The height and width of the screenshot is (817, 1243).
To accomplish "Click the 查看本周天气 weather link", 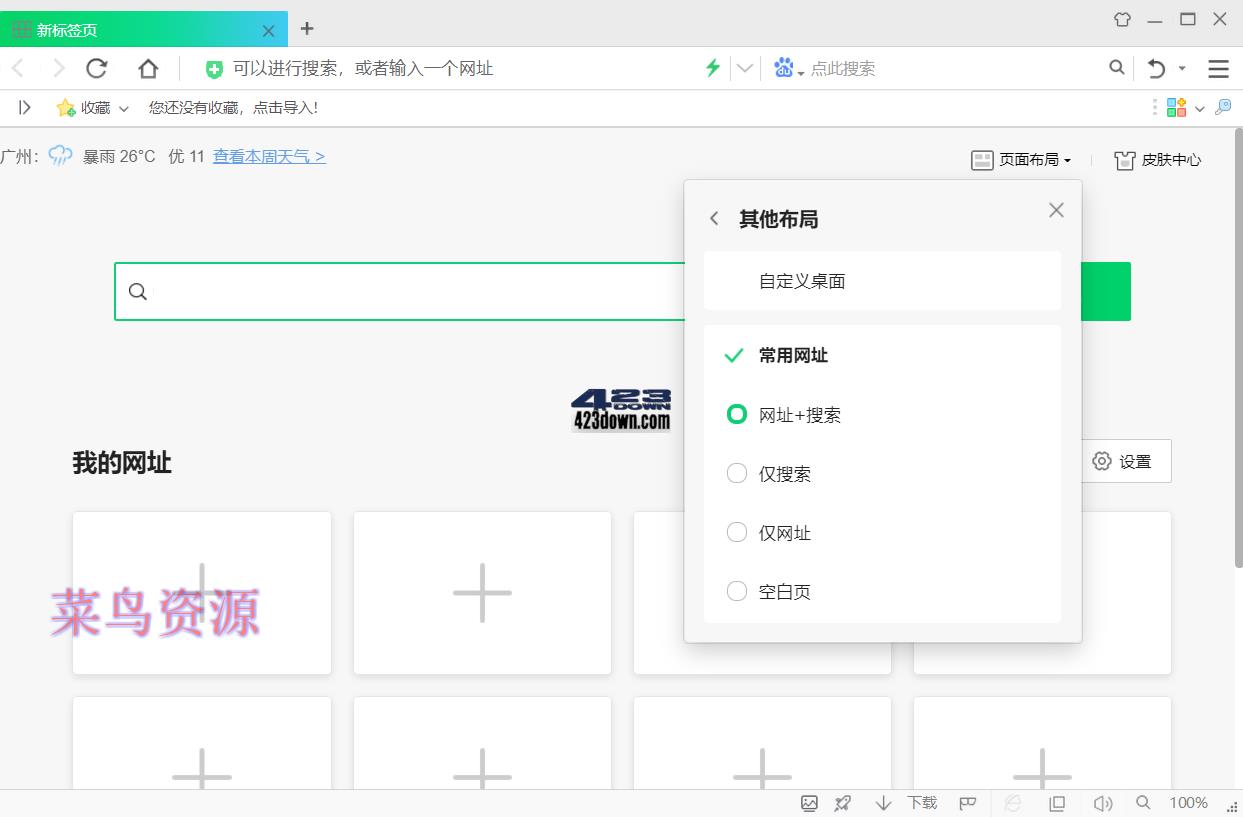I will pos(268,156).
